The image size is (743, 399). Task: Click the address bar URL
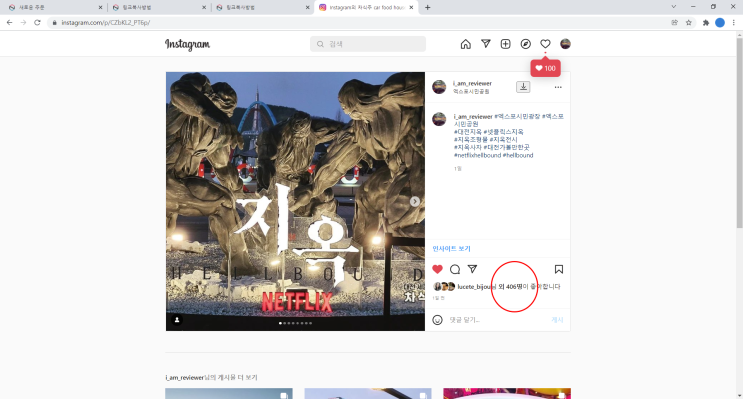click(106, 22)
